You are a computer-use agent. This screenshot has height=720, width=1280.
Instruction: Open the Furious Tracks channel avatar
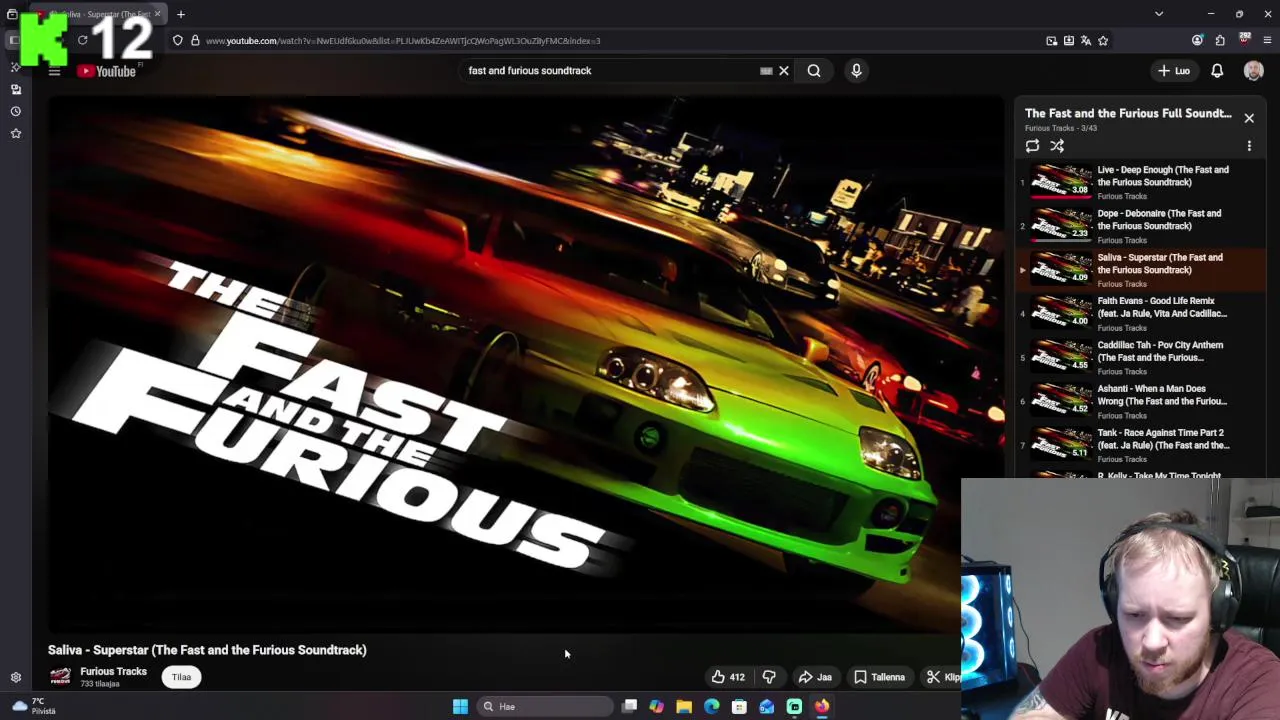tap(60, 677)
